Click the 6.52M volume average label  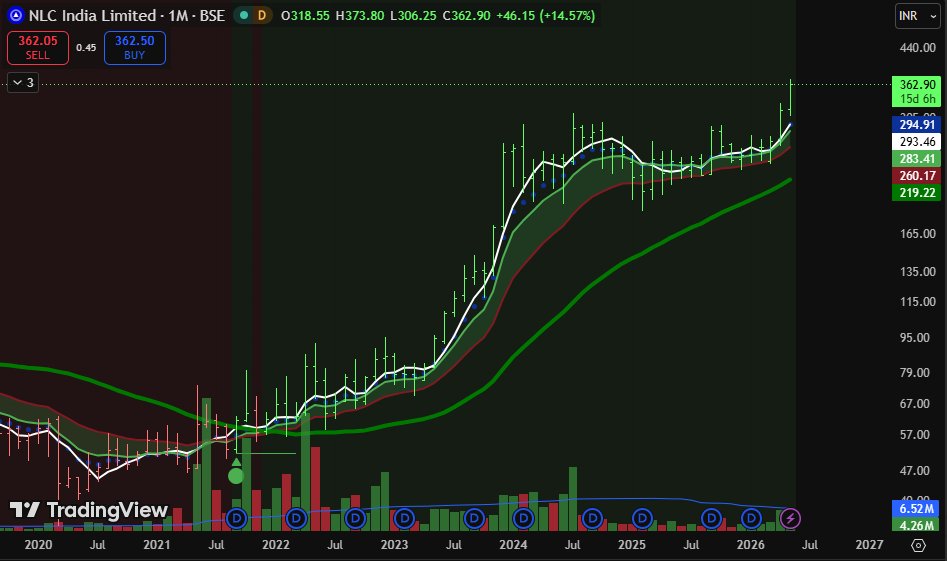[916, 508]
